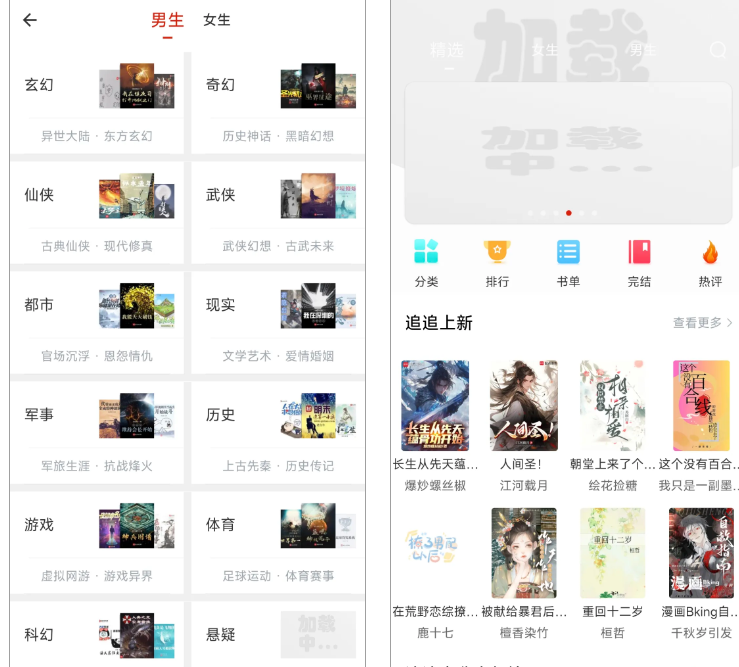Image resolution: width=739 pixels, height=667 pixels.
Task: Expand 查看更多 next to 追追上新
Action: [x=702, y=323]
